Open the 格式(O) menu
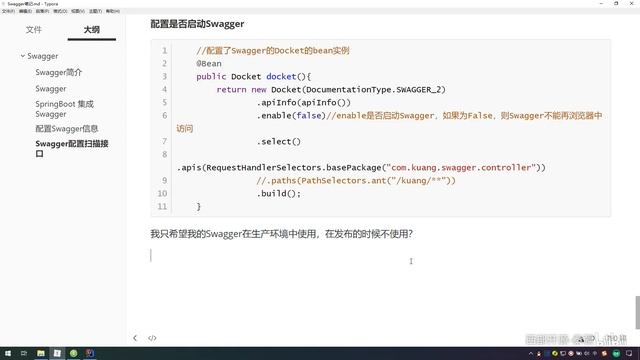The height and width of the screenshot is (360, 640). click(60, 11)
